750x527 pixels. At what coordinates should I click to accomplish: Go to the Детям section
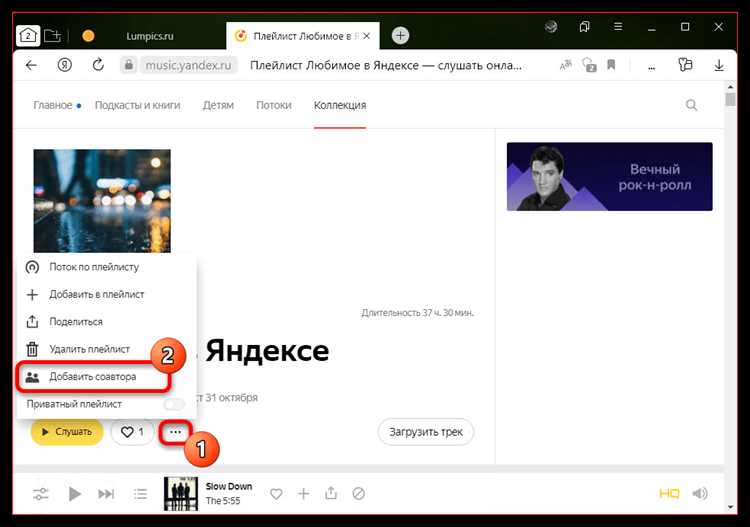point(218,105)
